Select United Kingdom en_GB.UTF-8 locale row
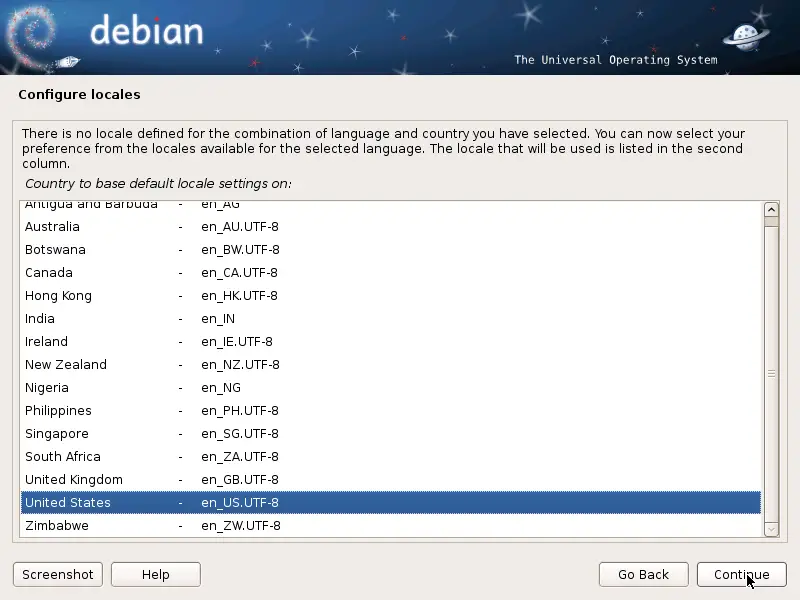The width and height of the screenshot is (800, 600). click(391, 479)
